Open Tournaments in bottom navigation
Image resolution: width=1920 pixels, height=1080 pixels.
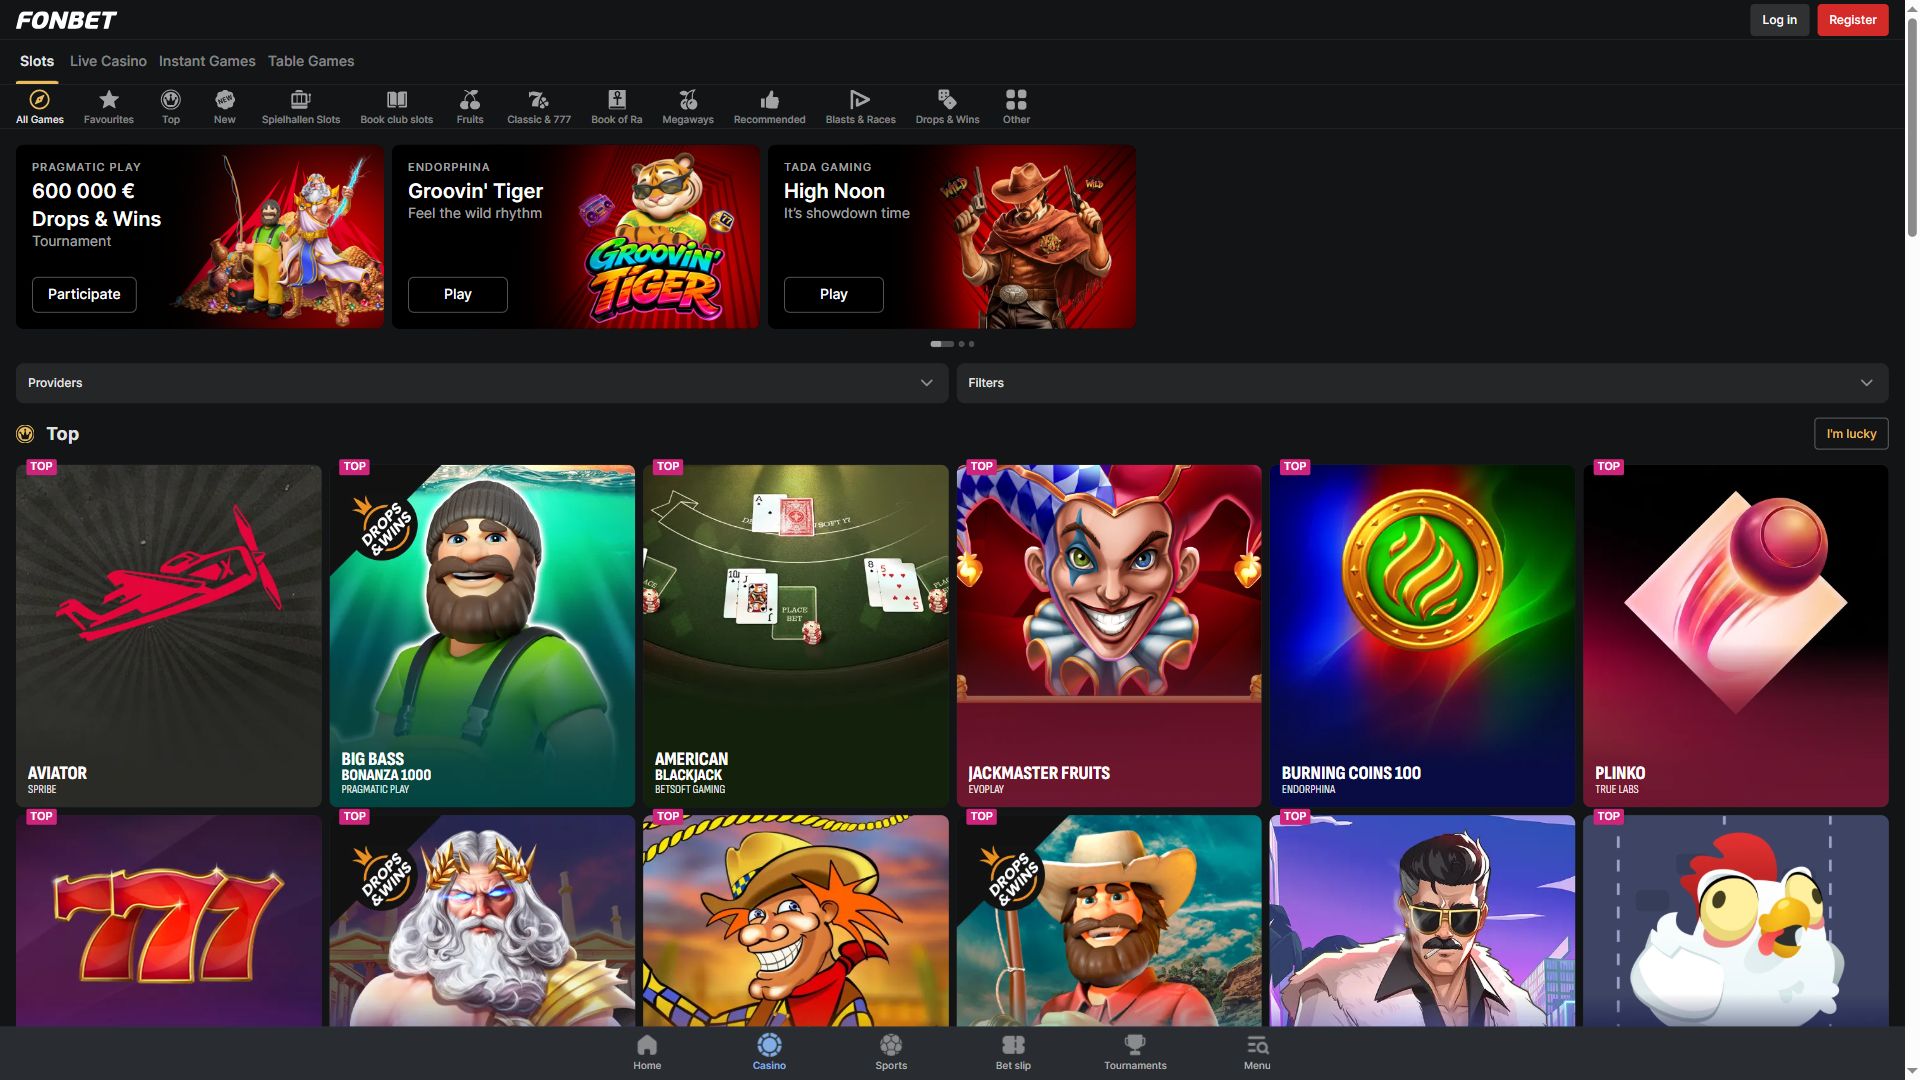[1135, 1052]
